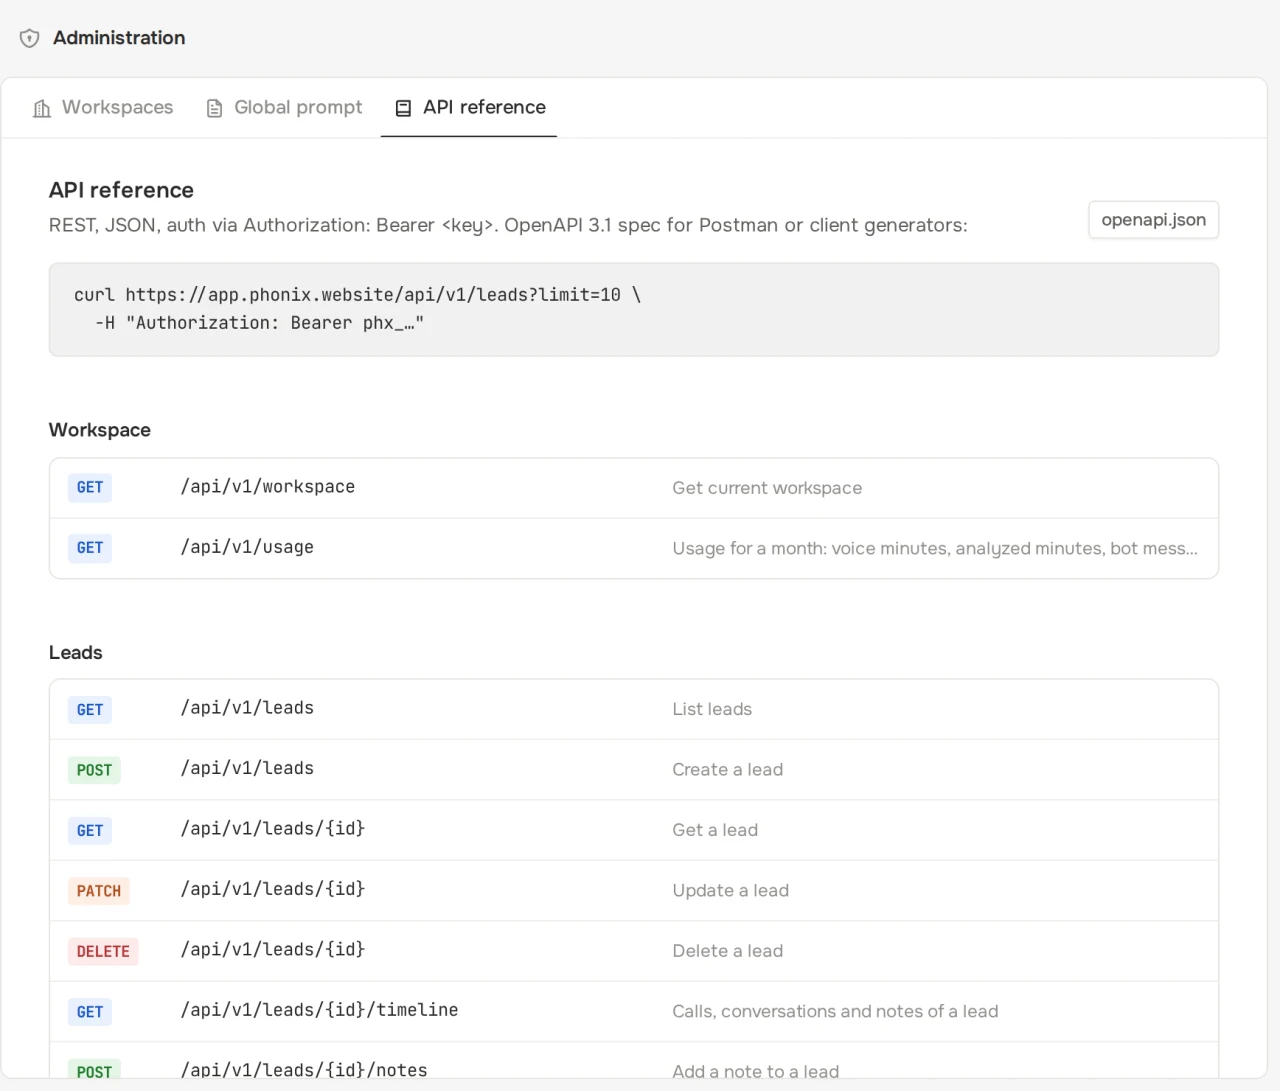Click the 'Get a lead' description
This screenshot has width=1280, height=1091.
pos(715,830)
